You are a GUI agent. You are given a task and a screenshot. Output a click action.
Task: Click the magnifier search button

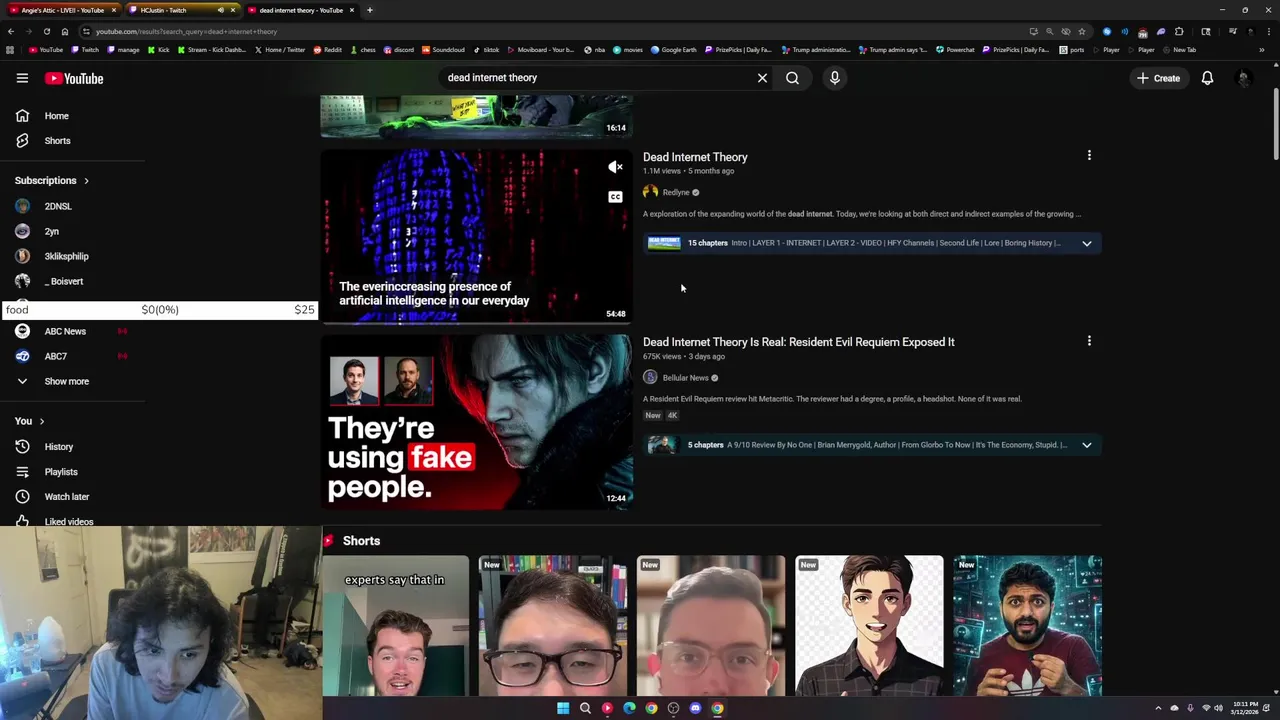click(792, 78)
